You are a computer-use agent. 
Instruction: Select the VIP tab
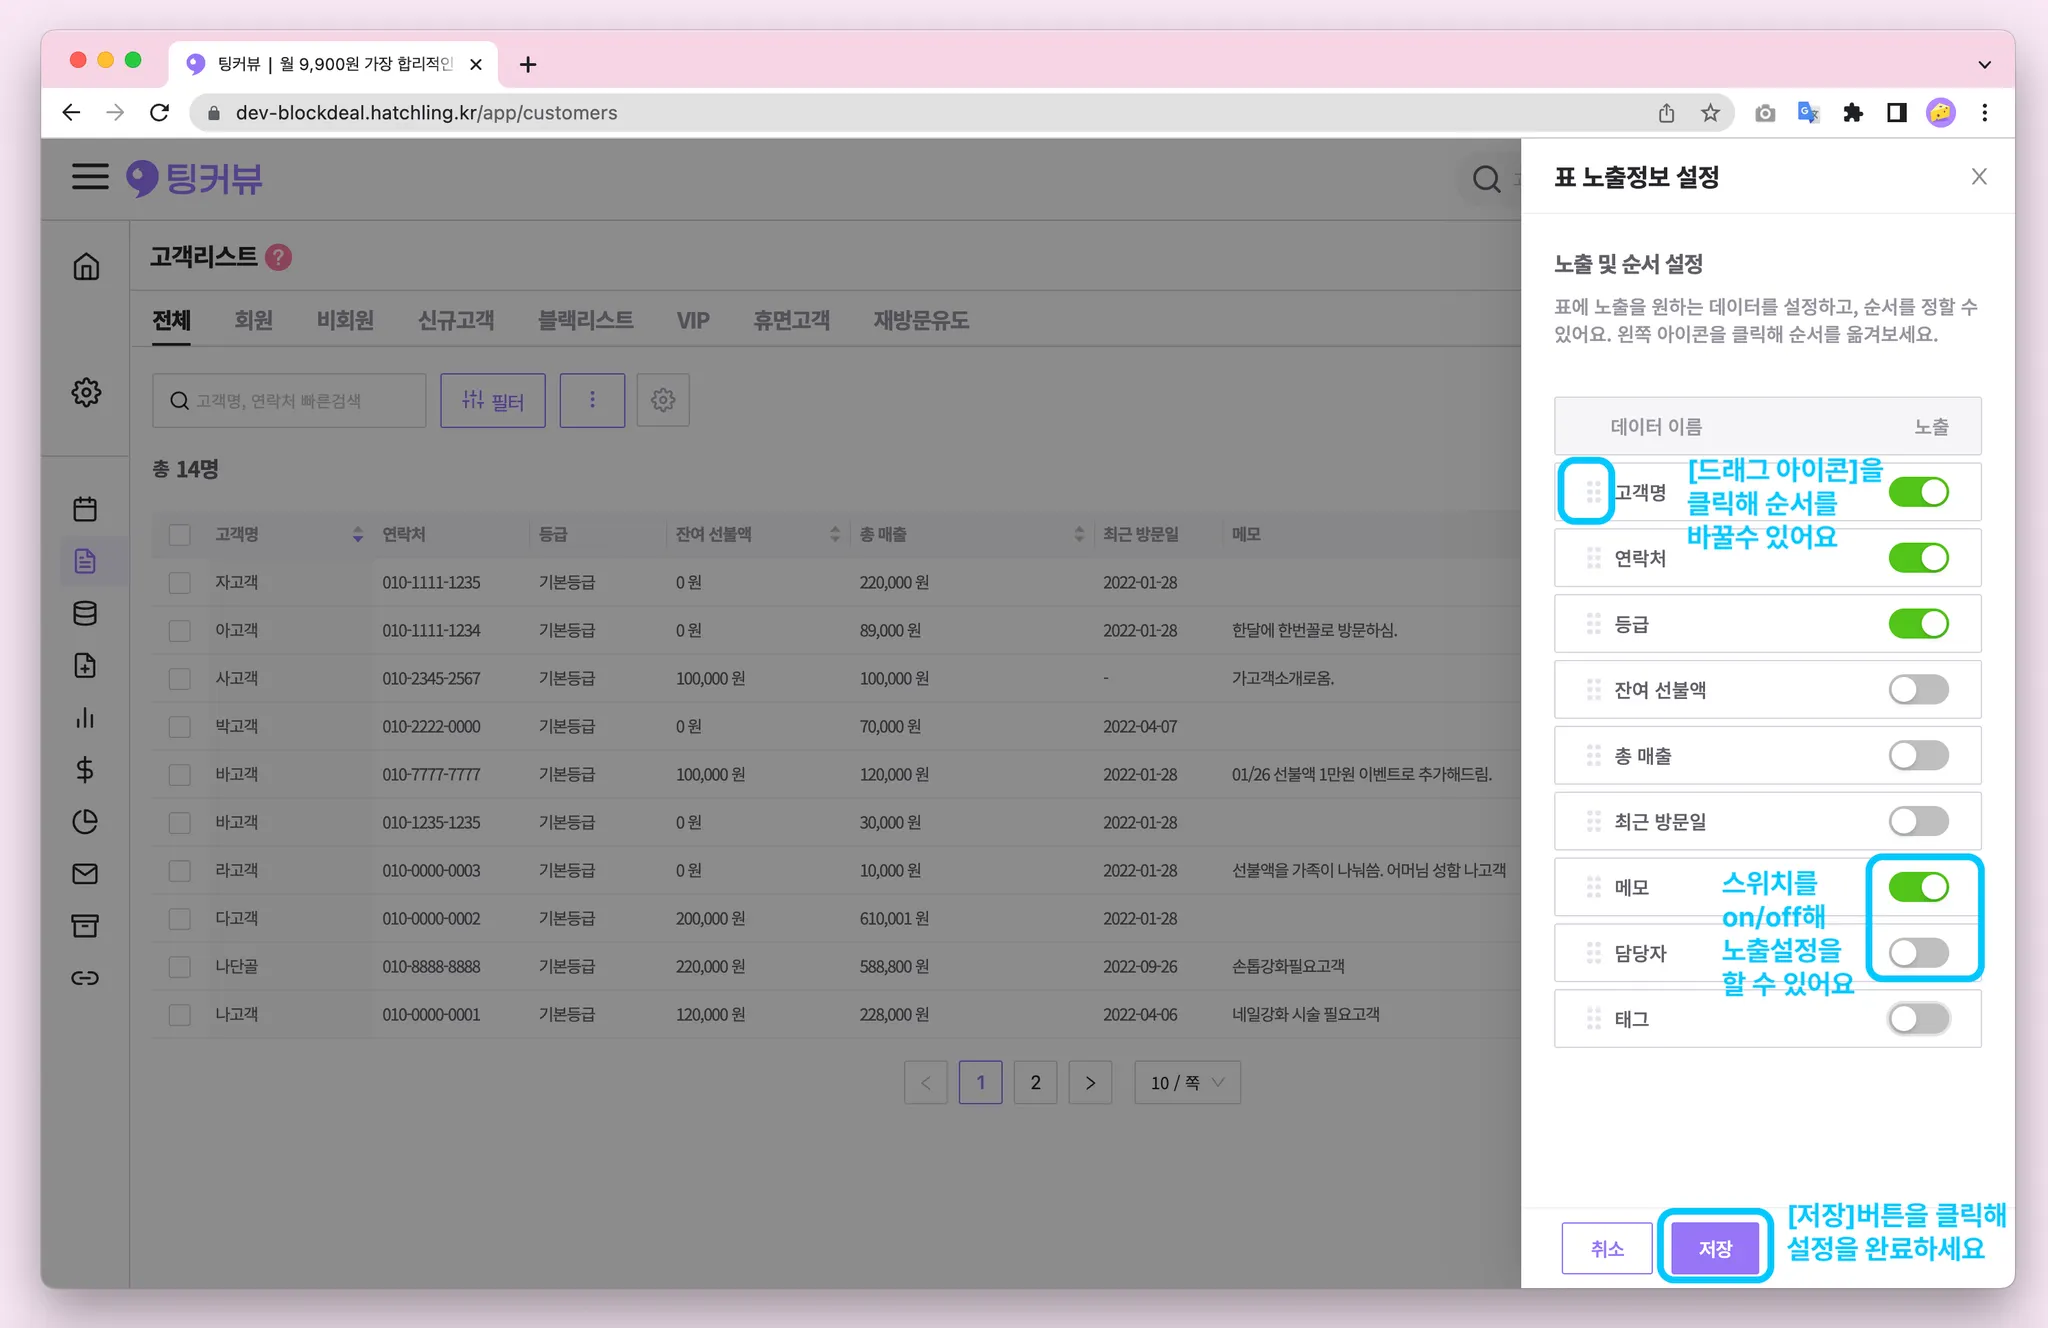pos(692,320)
